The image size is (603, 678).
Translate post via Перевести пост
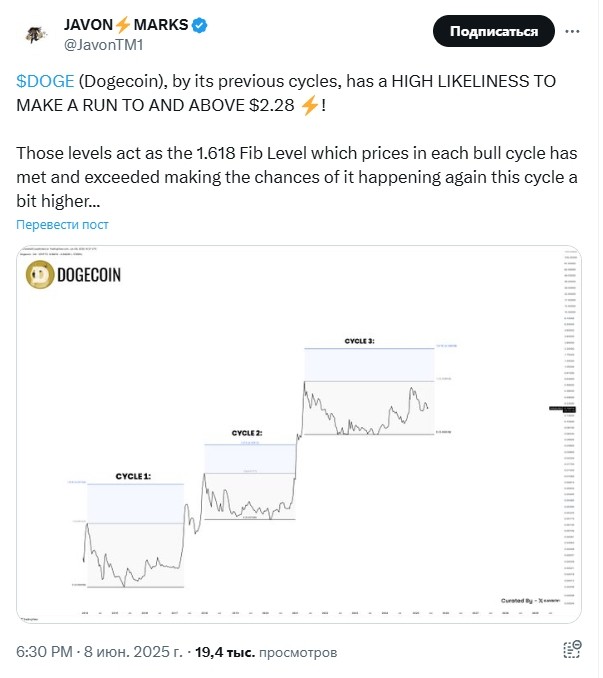tap(63, 224)
